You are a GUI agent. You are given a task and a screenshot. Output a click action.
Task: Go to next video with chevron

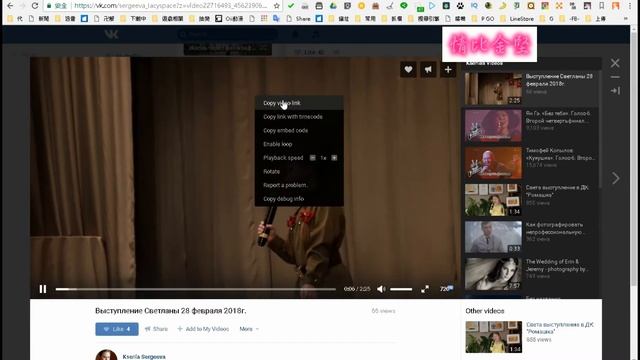pos(616,178)
